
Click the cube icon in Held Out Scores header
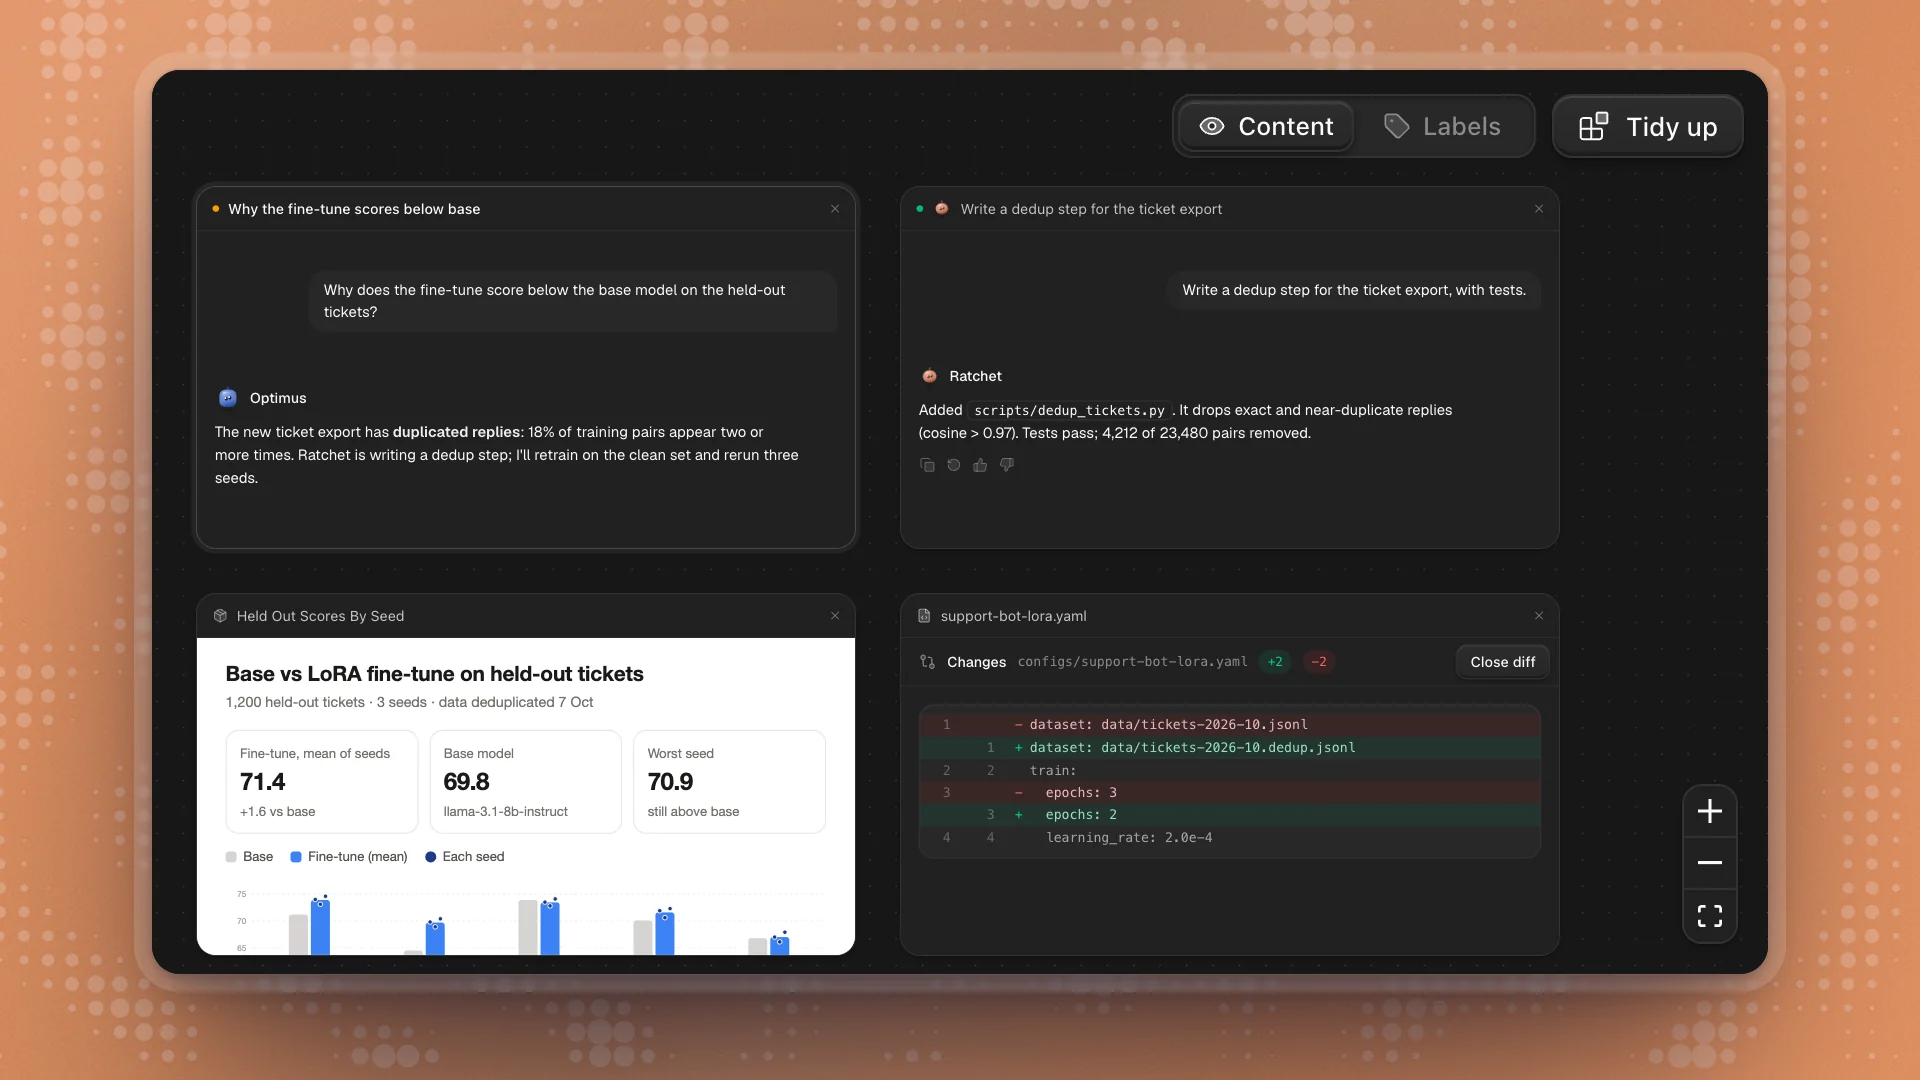coord(220,616)
